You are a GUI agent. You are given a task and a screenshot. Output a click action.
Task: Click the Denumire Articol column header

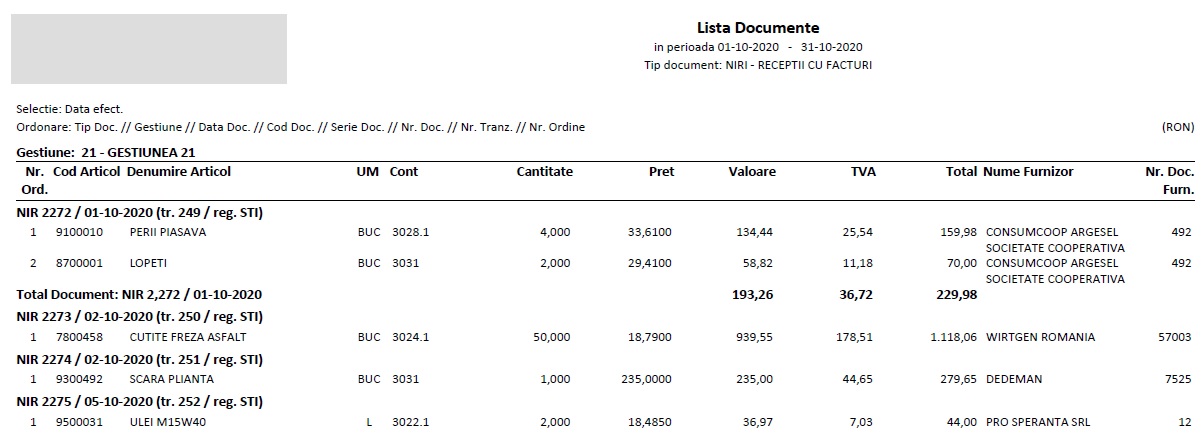click(179, 172)
